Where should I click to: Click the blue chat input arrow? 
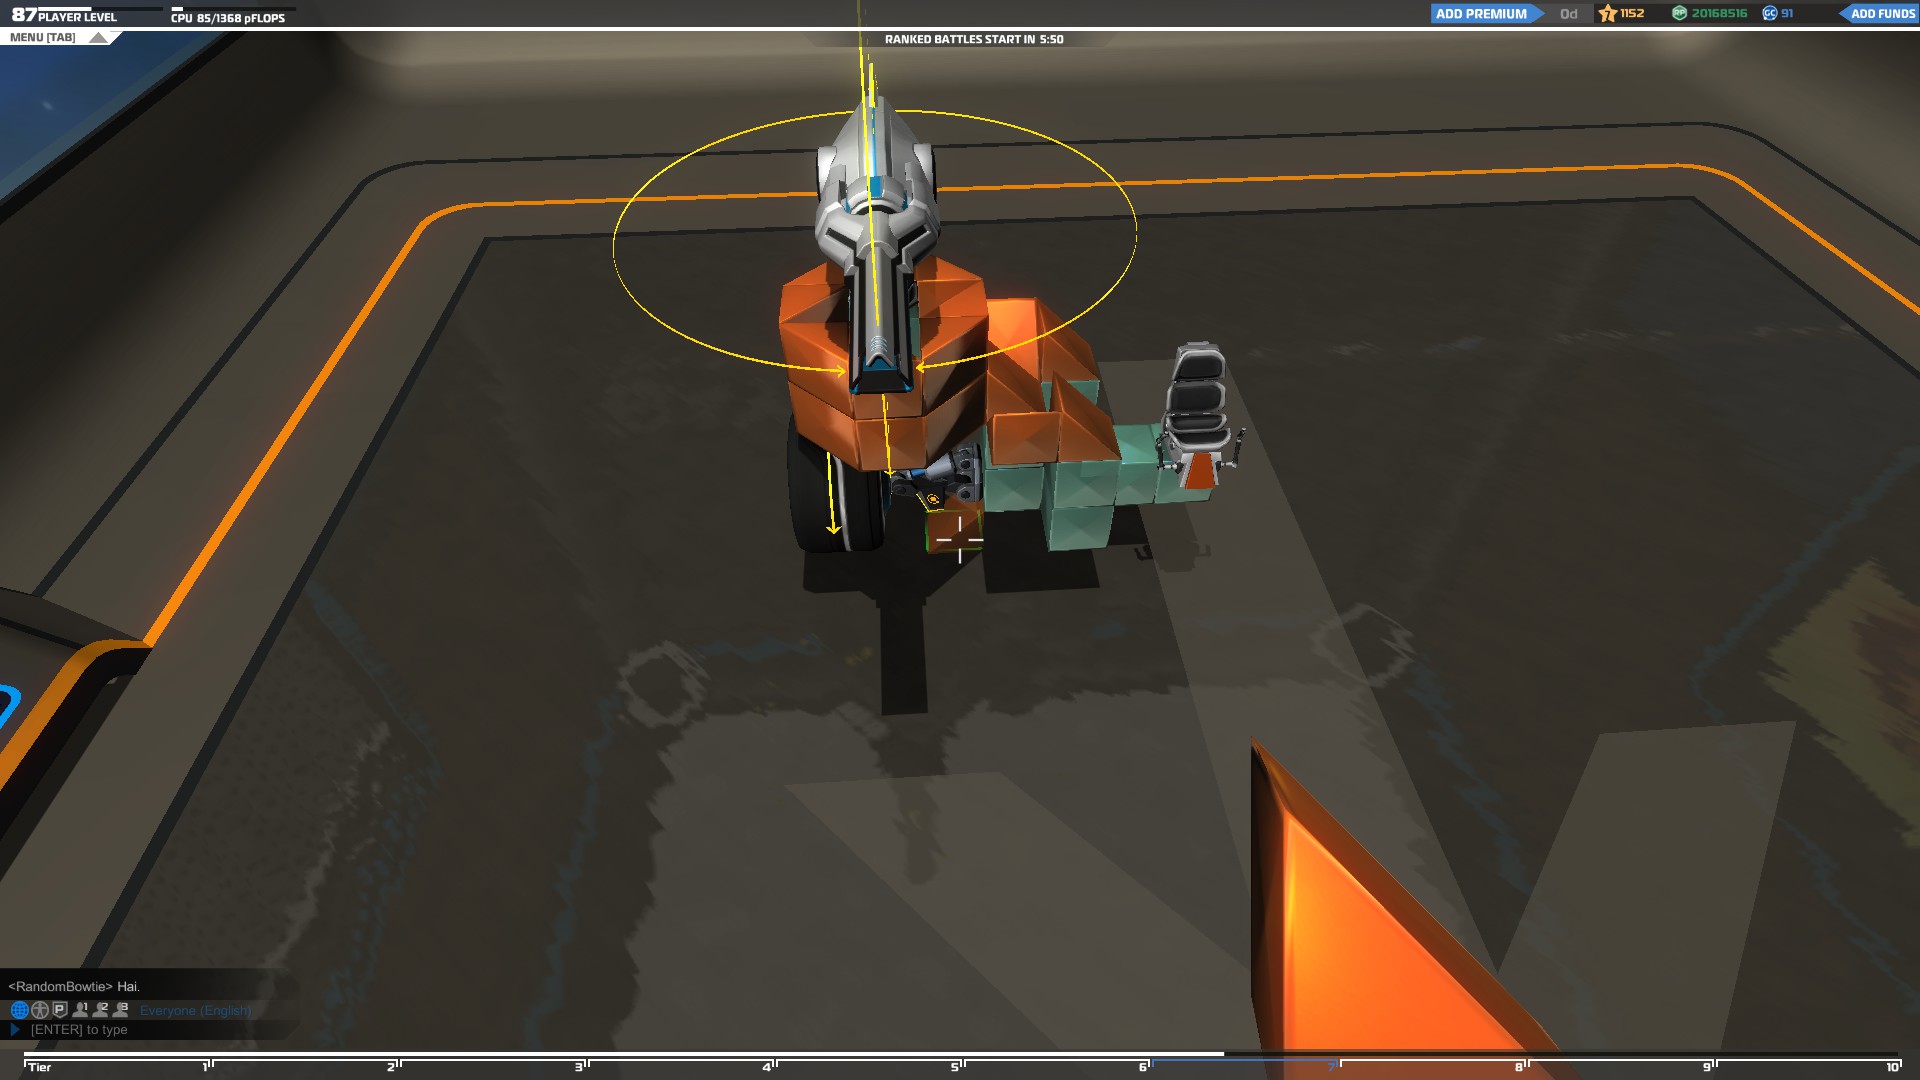[15, 1029]
